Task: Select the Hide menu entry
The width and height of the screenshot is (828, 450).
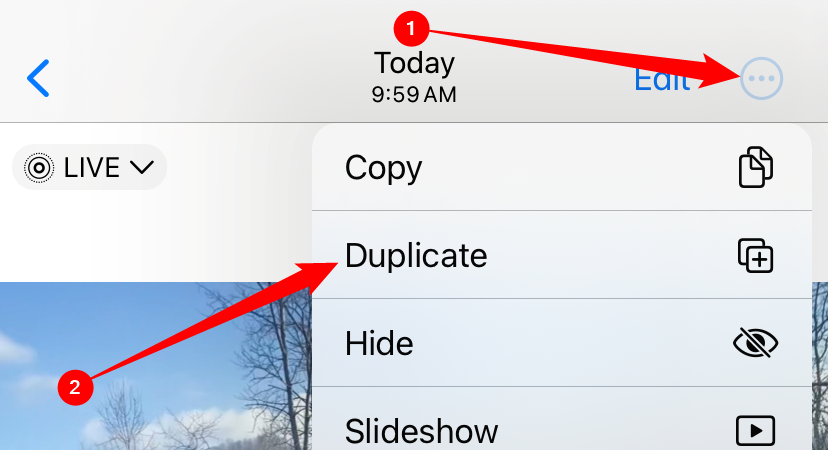Action: [x=562, y=343]
